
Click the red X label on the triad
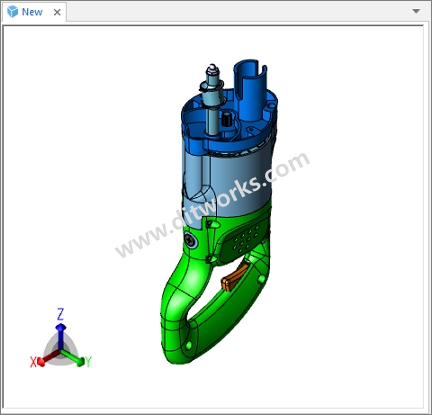(33, 362)
